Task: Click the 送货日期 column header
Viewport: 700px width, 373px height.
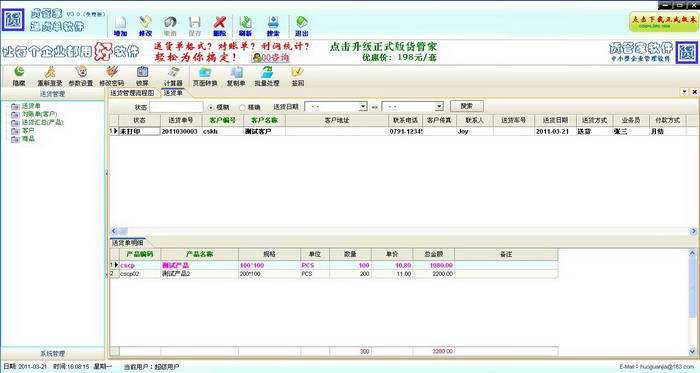Action: pos(555,120)
